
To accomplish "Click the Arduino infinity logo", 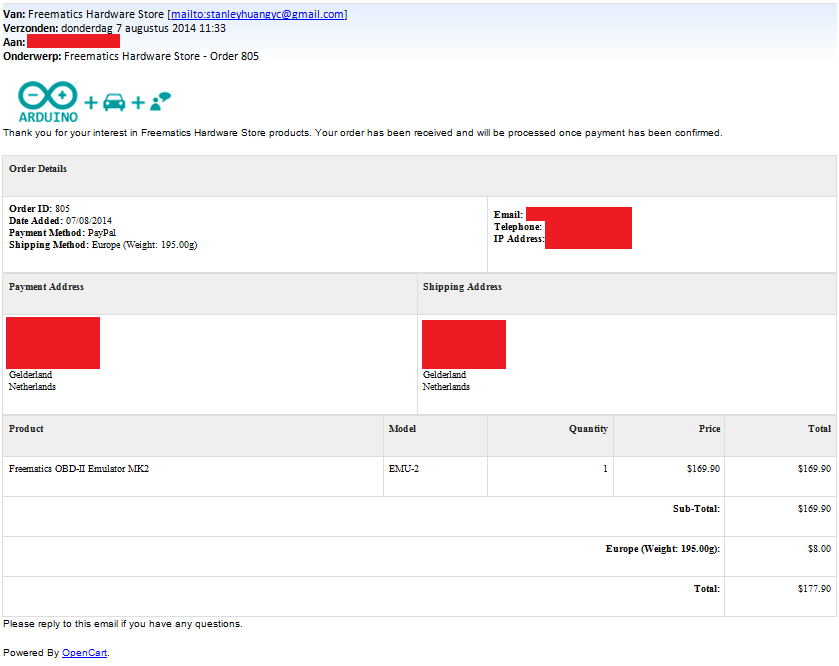I will click(x=48, y=102).
